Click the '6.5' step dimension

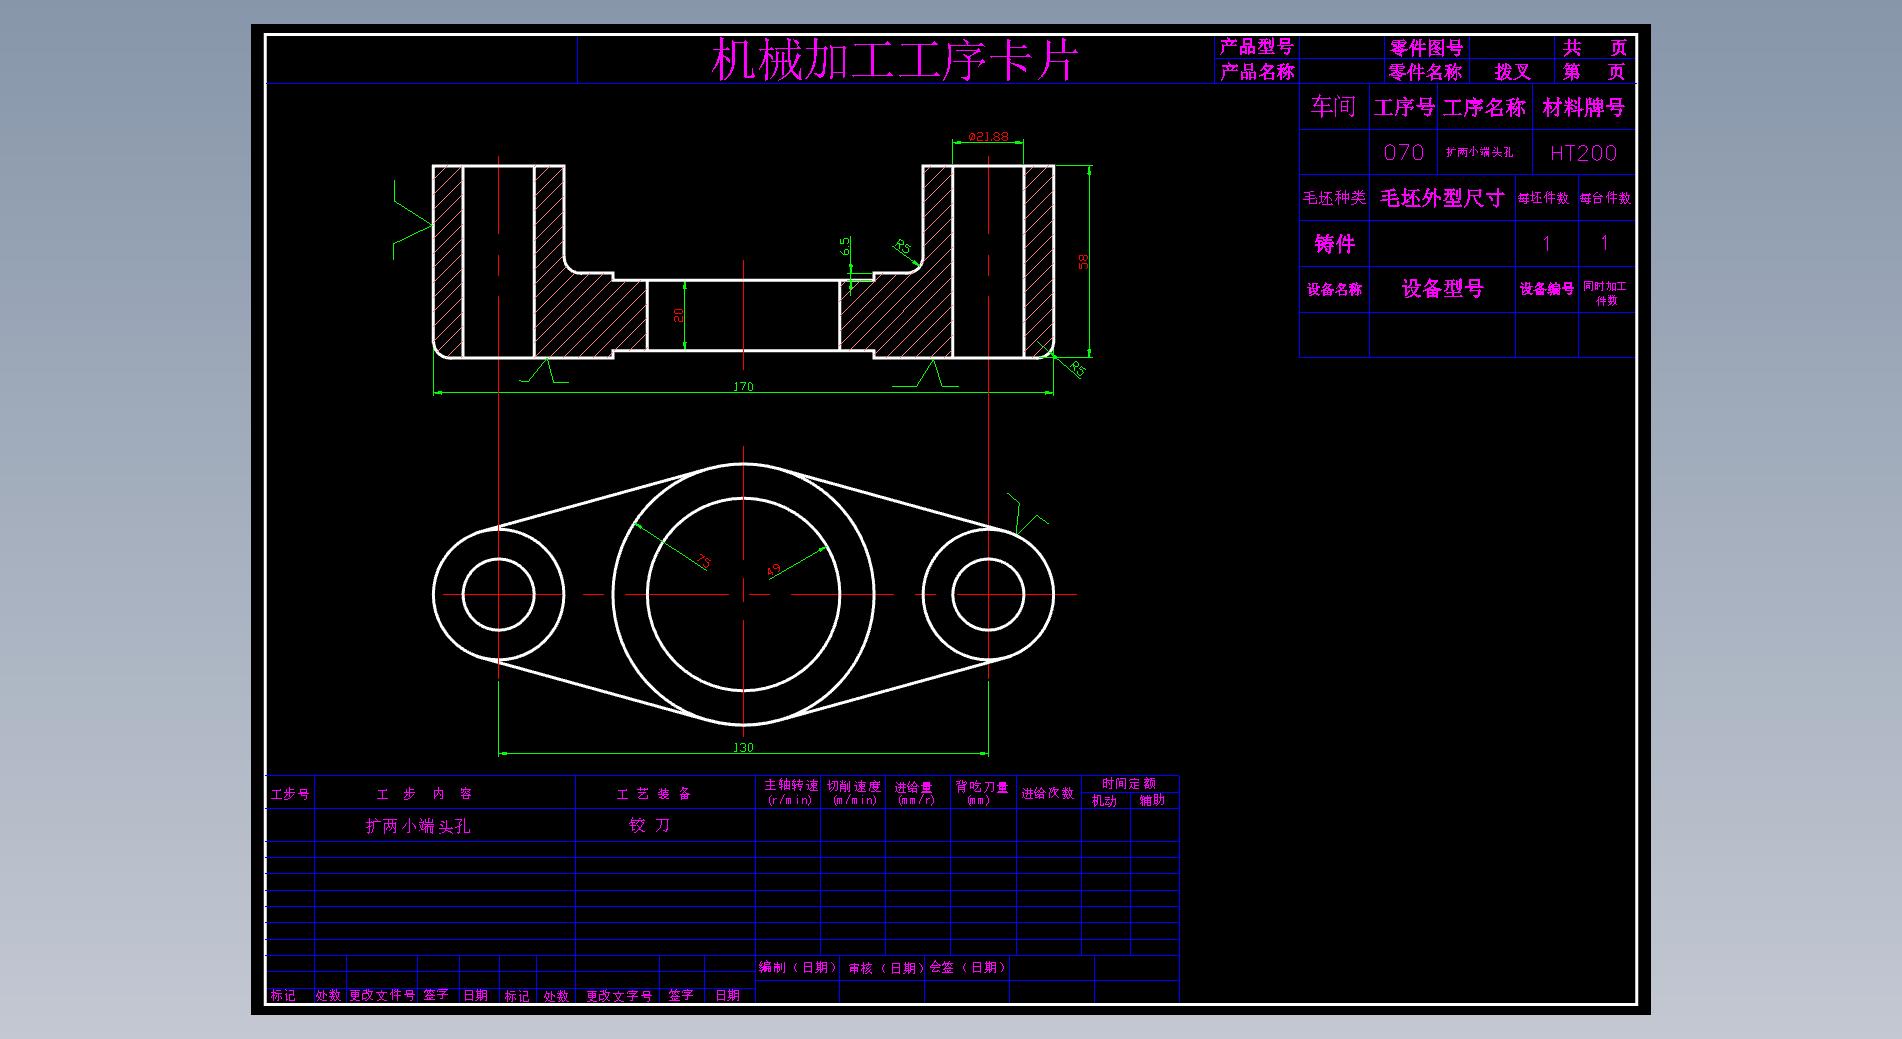click(x=845, y=245)
